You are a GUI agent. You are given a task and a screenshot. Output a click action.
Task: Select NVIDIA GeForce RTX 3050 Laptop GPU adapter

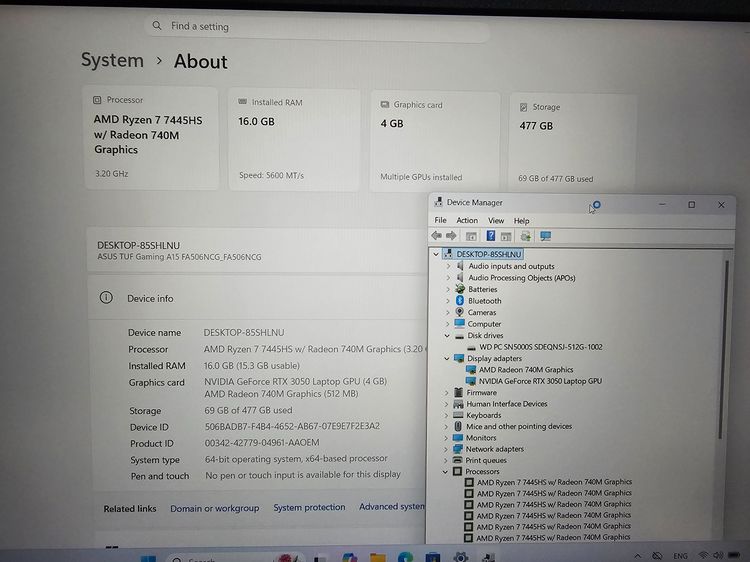pos(540,381)
